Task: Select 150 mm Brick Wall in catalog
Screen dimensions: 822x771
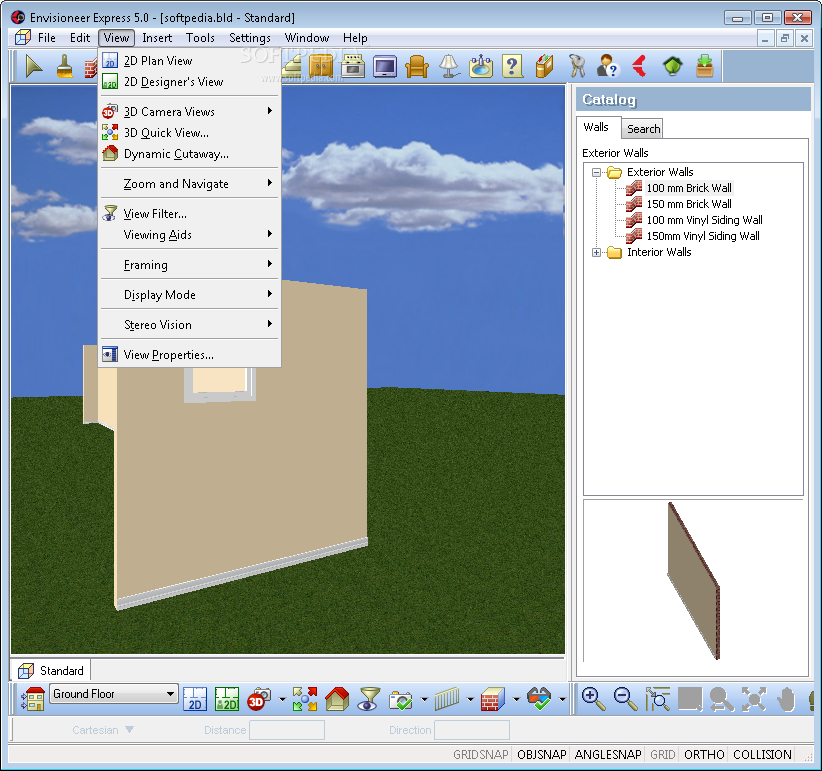Action: pyautogui.click(x=688, y=204)
